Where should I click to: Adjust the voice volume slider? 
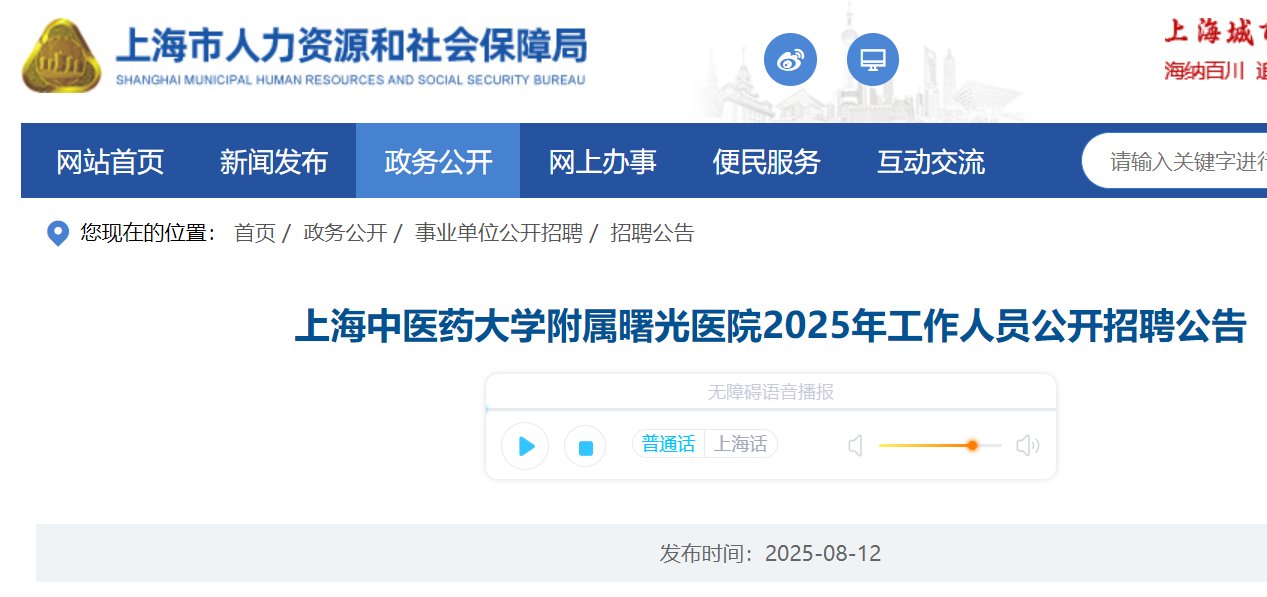pos(940,445)
